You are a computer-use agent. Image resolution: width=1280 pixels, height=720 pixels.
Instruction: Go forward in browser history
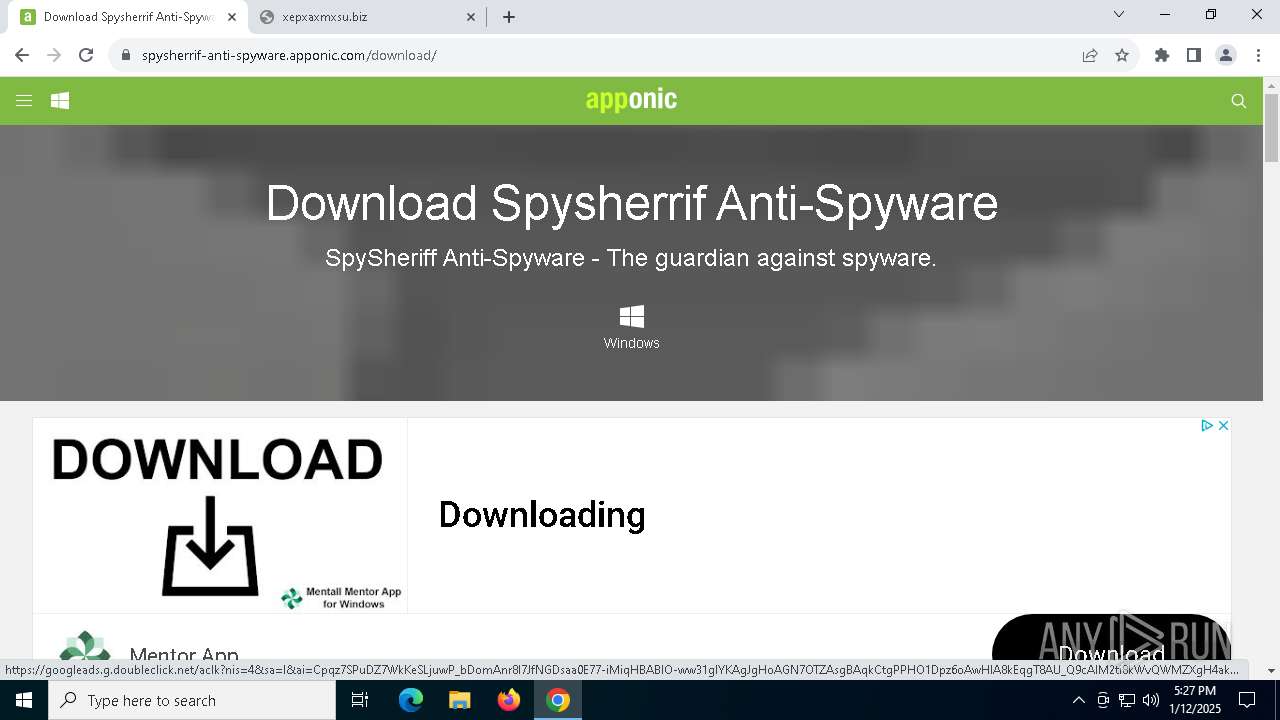54,55
